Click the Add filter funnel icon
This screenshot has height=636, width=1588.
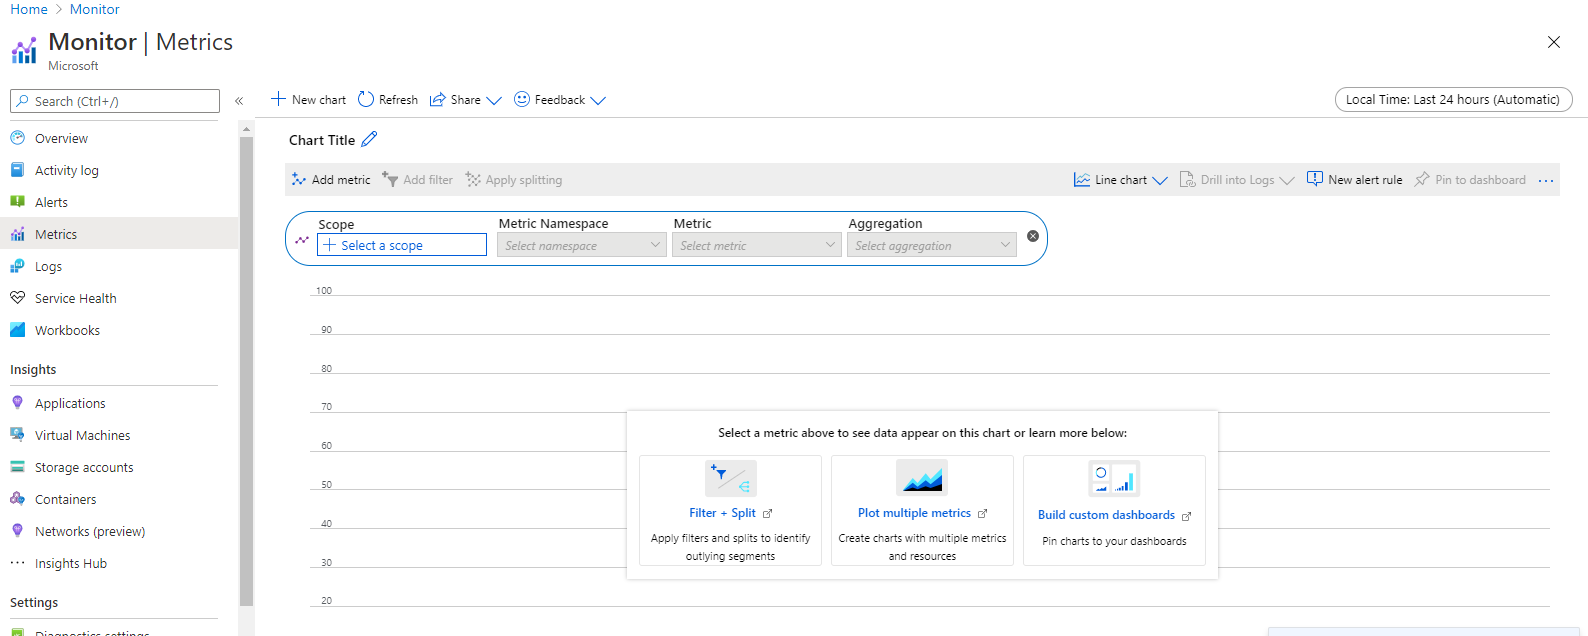390,179
